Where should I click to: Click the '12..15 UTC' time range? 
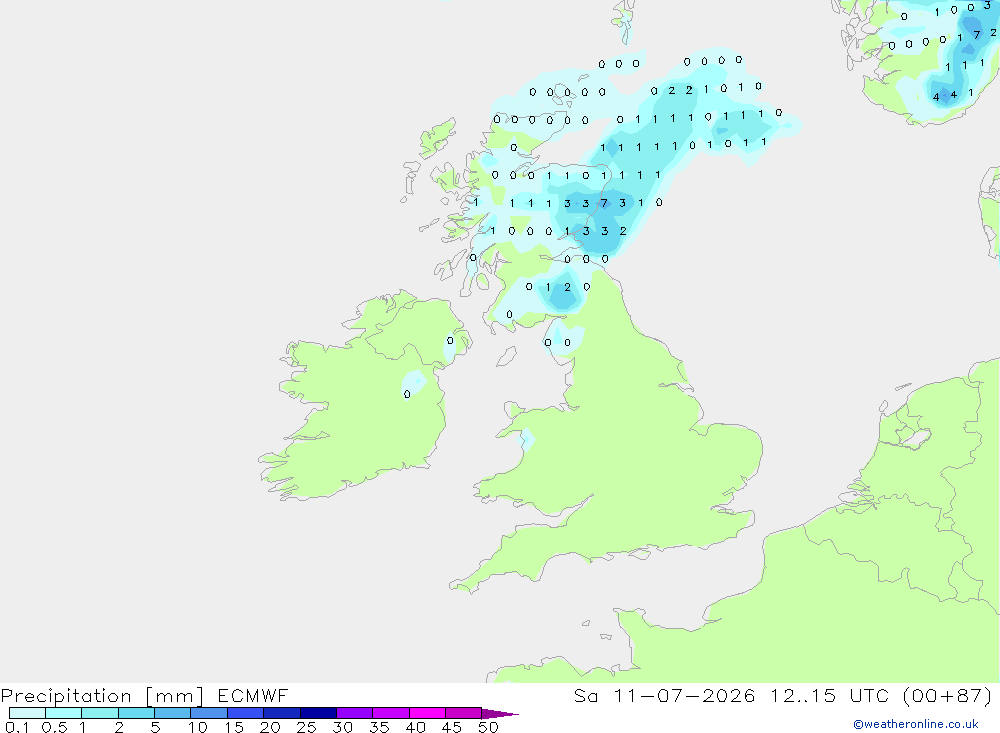tap(829, 695)
